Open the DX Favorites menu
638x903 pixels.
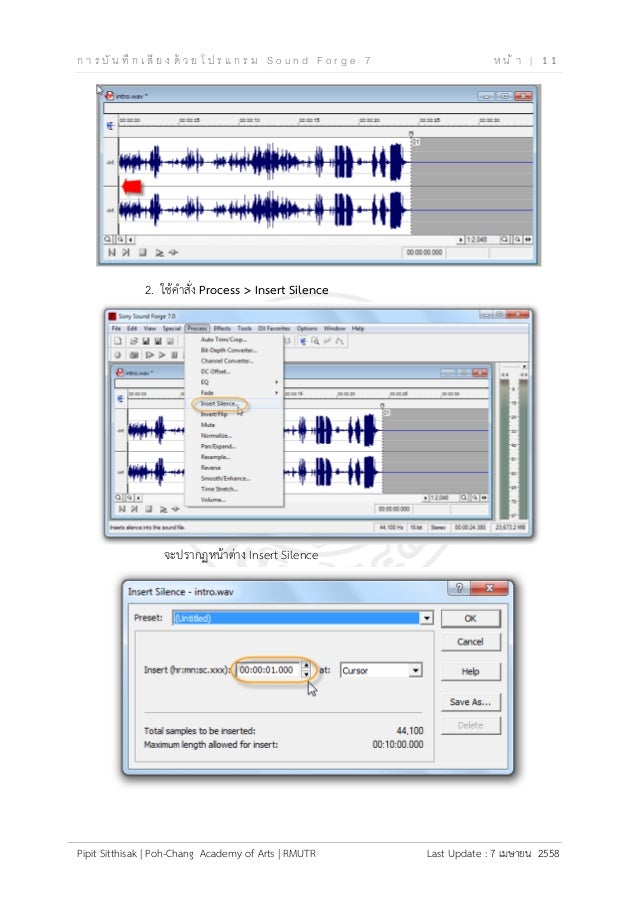[x=274, y=328]
